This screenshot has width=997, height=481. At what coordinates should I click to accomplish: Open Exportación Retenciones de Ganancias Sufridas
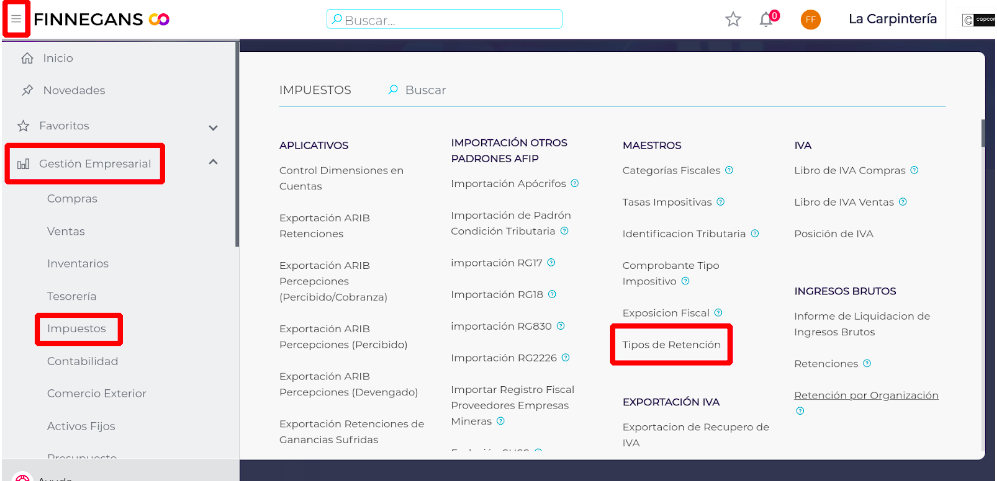[x=352, y=432]
